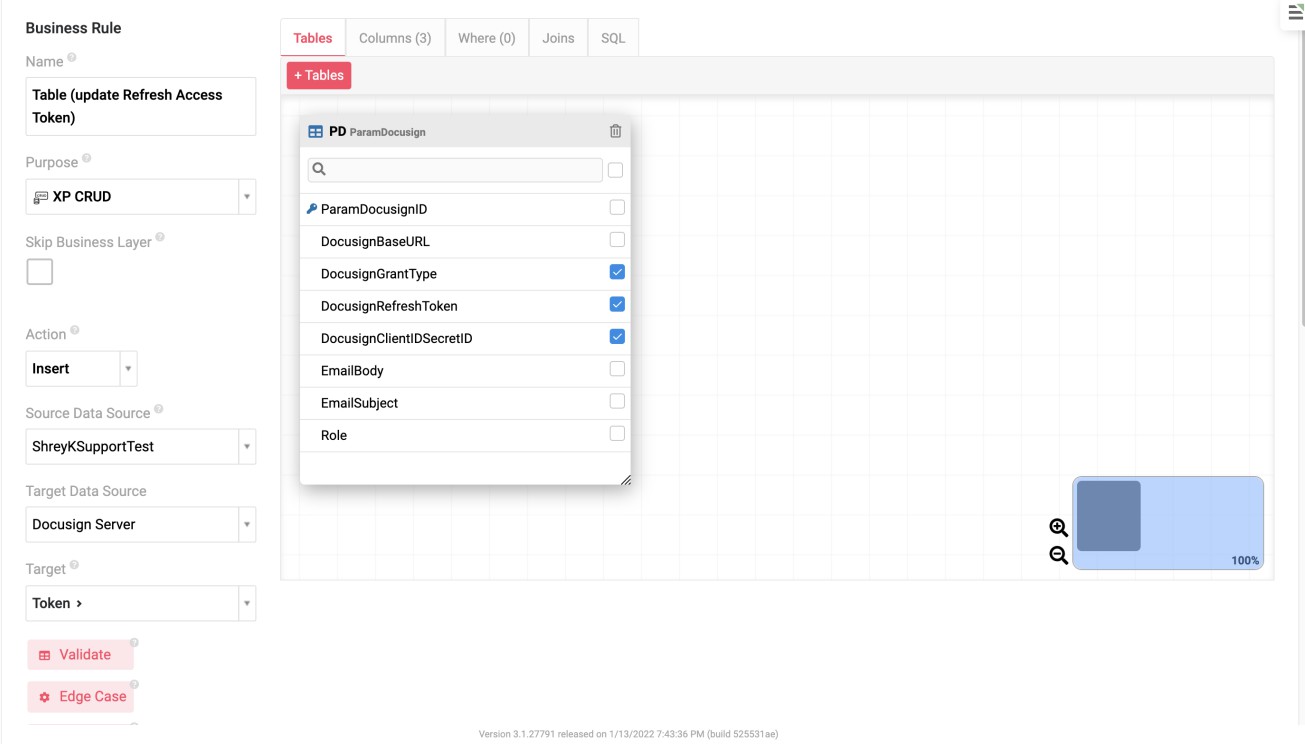
Task: Delete the ParamDocusign table using the trash icon
Action: coord(614,131)
